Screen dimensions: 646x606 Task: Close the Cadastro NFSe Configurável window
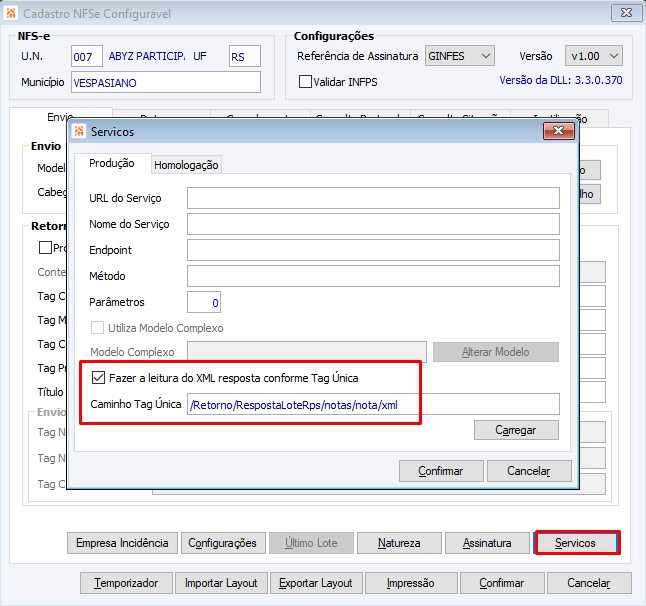tap(626, 13)
